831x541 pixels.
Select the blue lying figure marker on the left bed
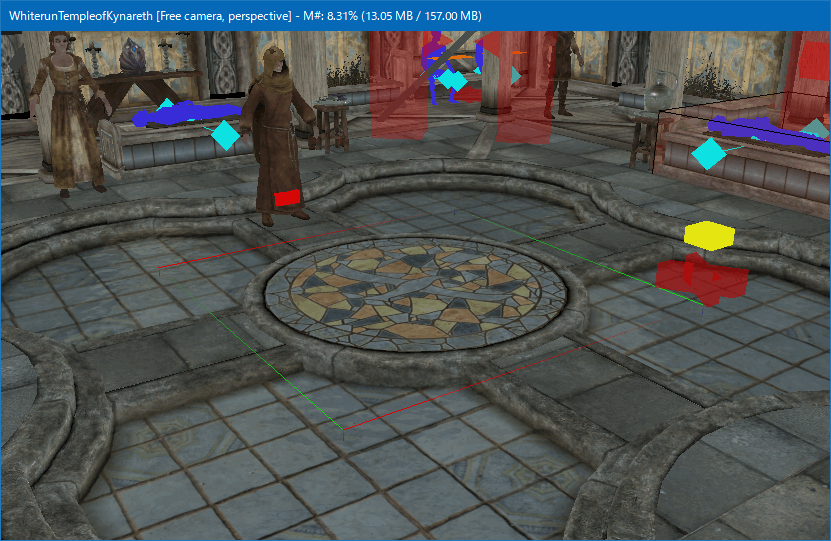(185, 114)
